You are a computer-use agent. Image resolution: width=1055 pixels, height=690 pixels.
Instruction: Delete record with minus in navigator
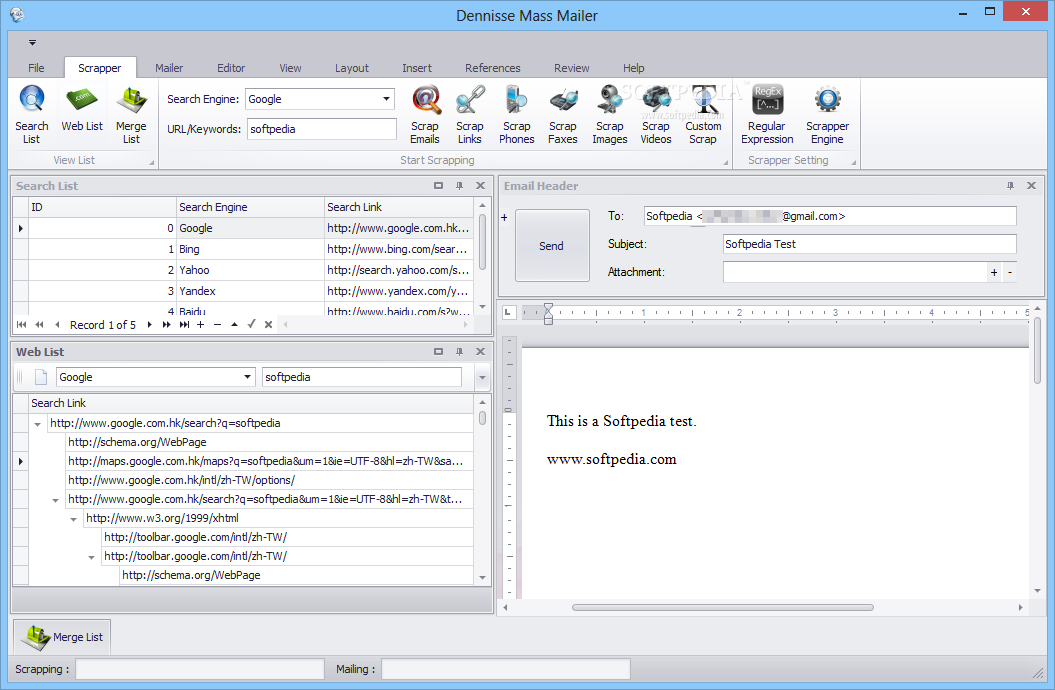[217, 325]
